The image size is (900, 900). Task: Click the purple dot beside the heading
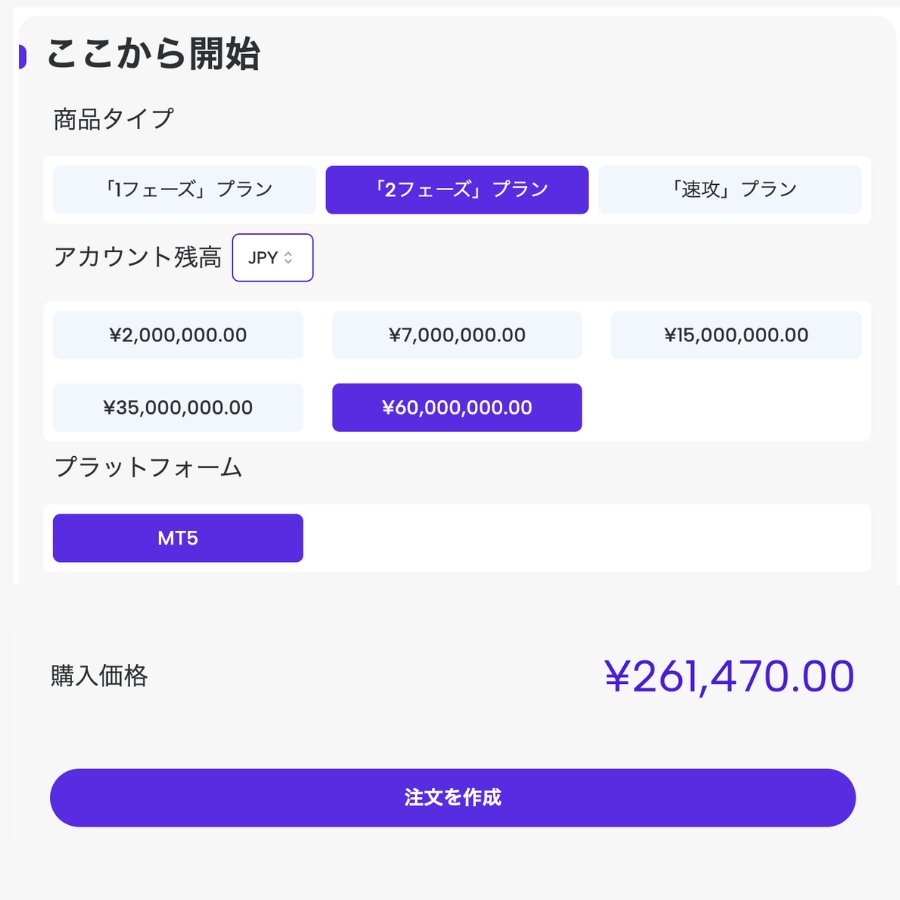point(21,57)
